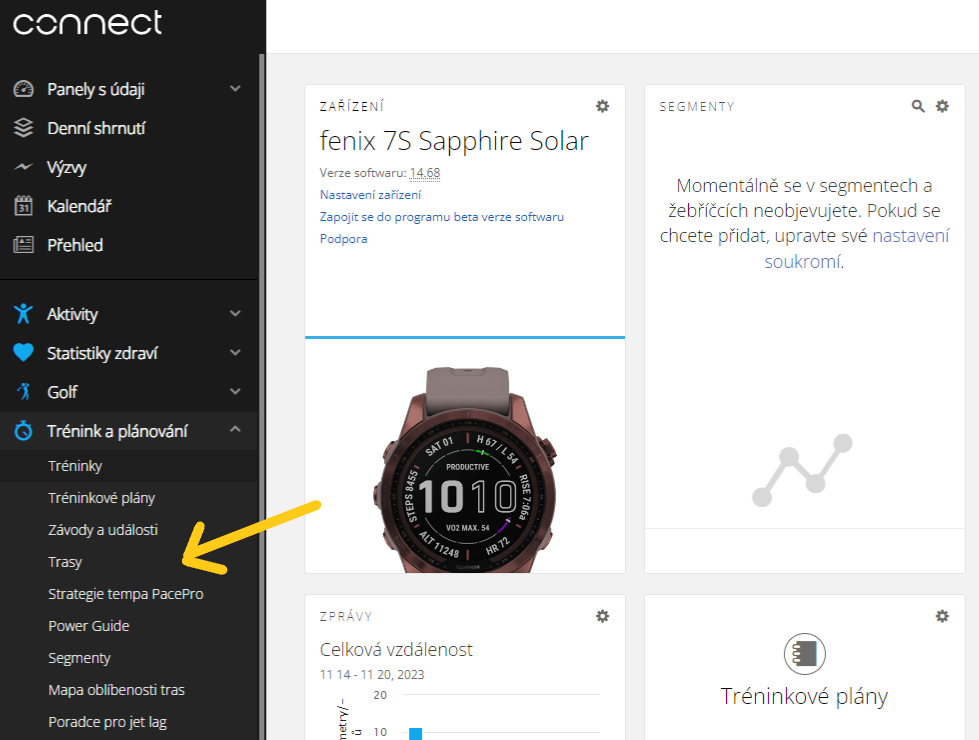Open the Podpora link

click(343, 239)
